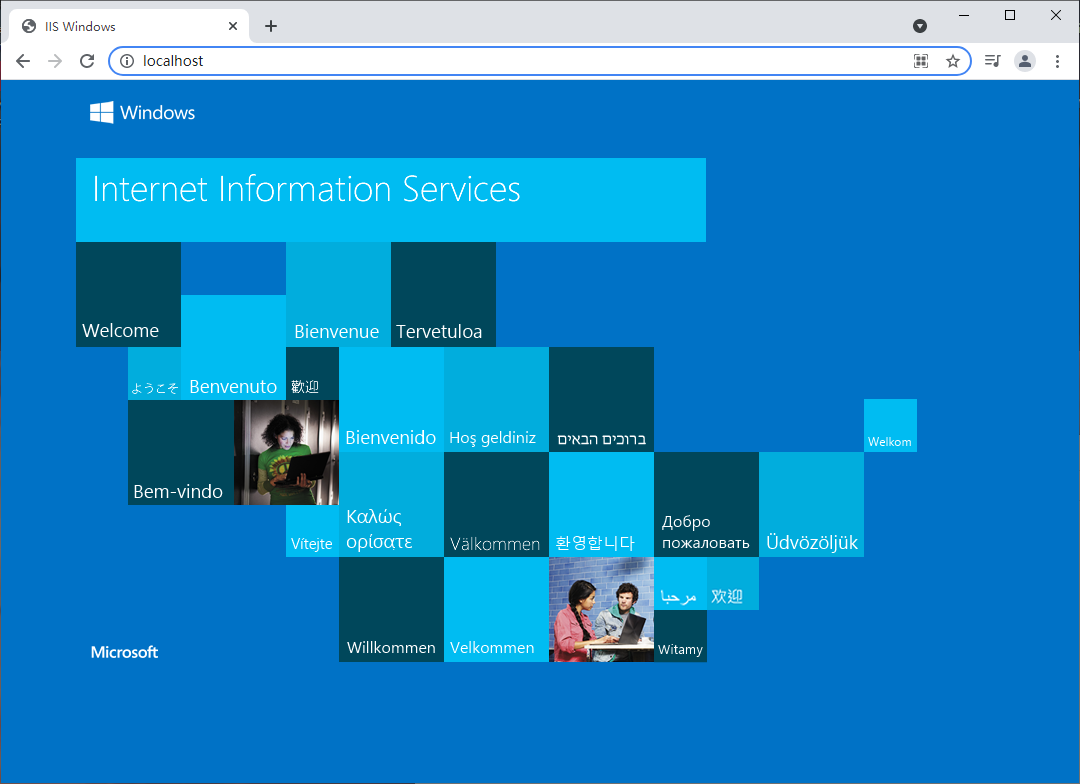
Task: Minimize the Chrome window
Action: (x=964, y=15)
